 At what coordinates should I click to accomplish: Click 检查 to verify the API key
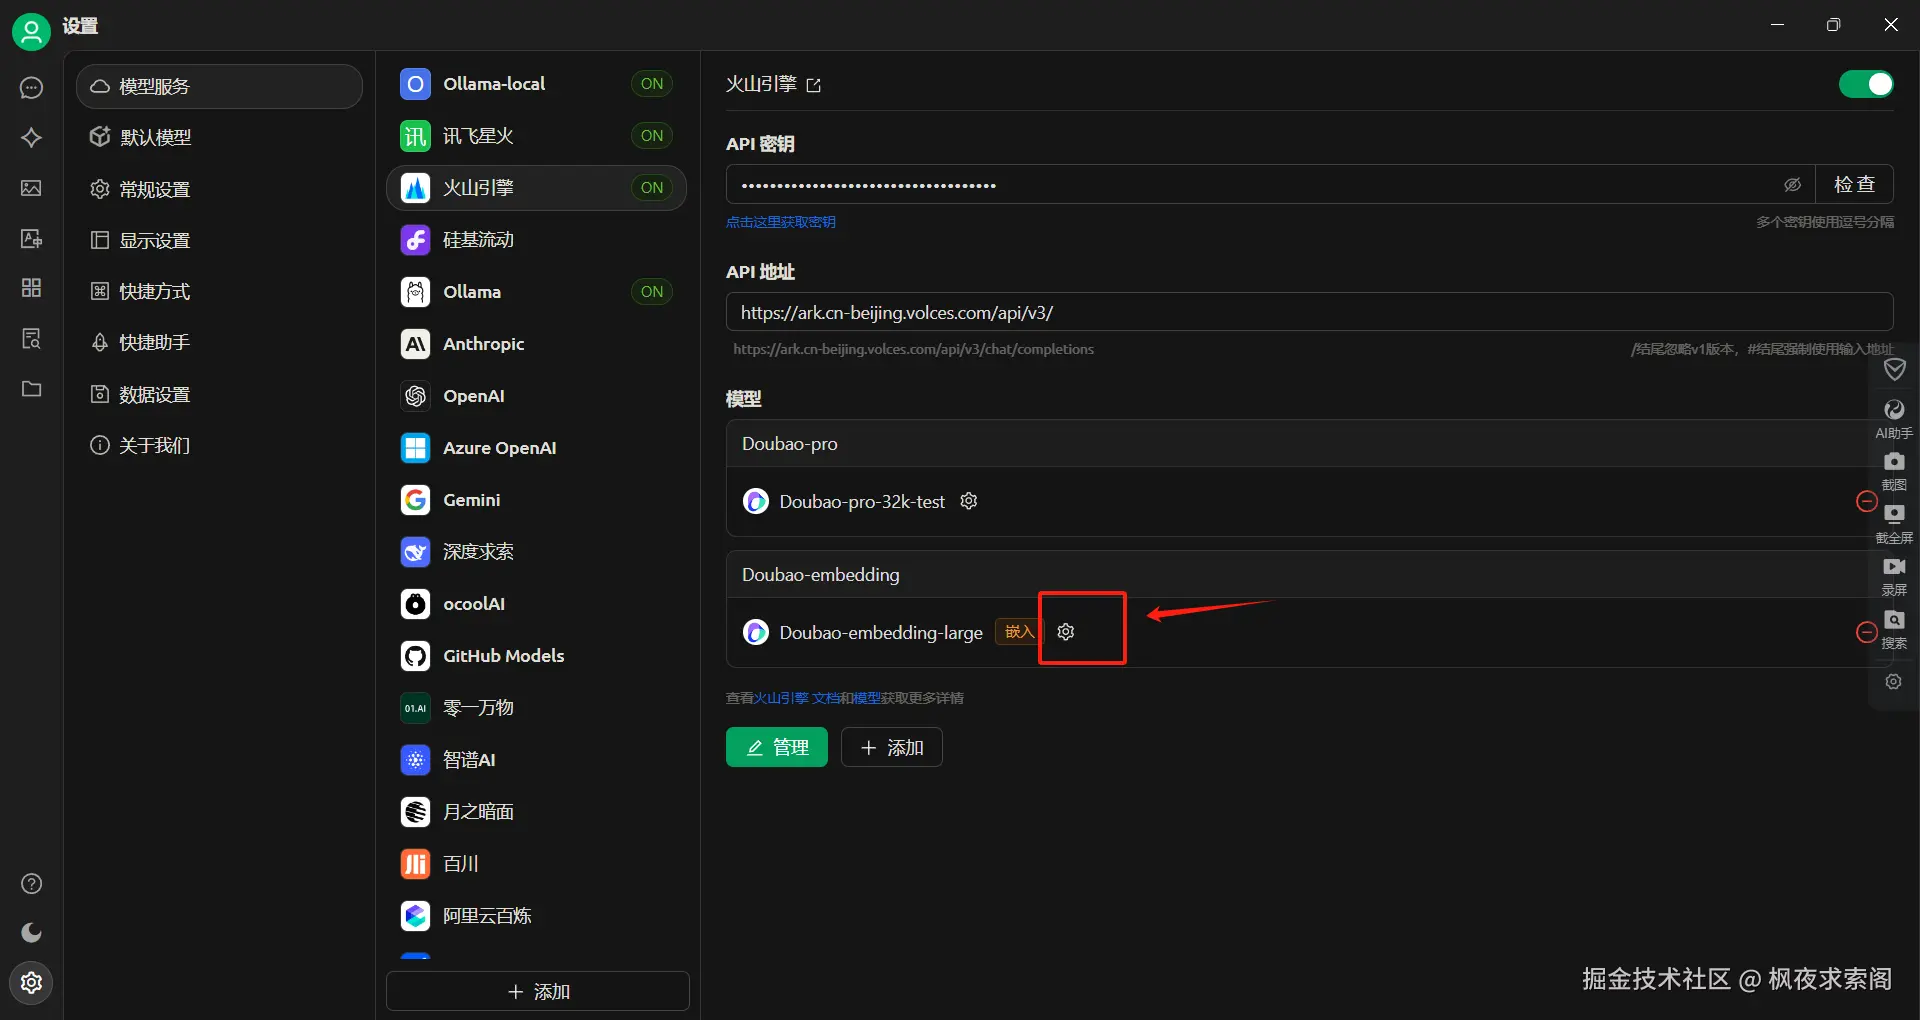coord(1854,185)
